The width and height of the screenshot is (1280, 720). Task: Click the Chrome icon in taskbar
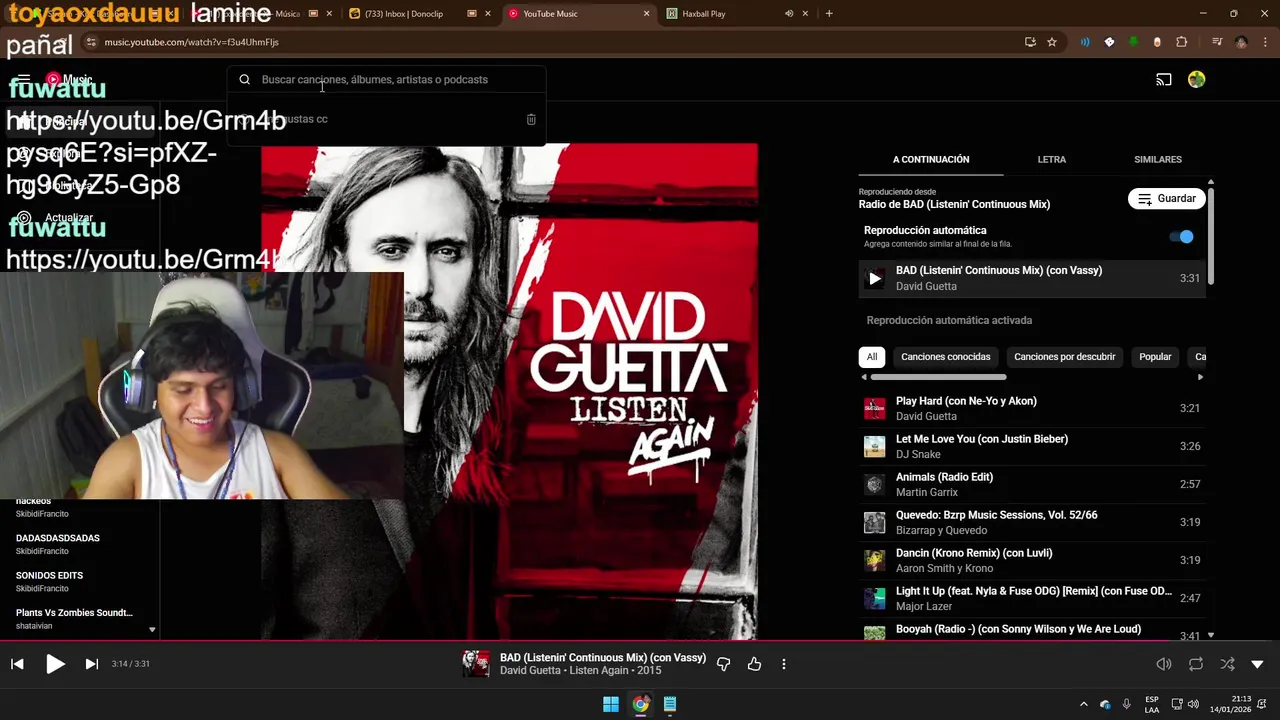(x=640, y=704)
